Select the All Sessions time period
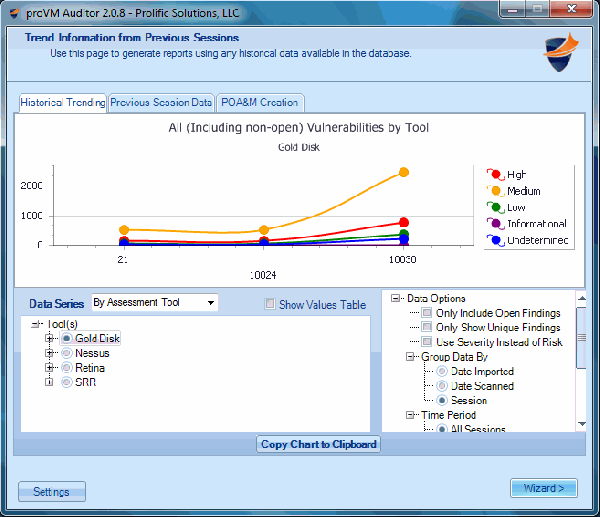 pyautogui.click(x=442, y=429)
